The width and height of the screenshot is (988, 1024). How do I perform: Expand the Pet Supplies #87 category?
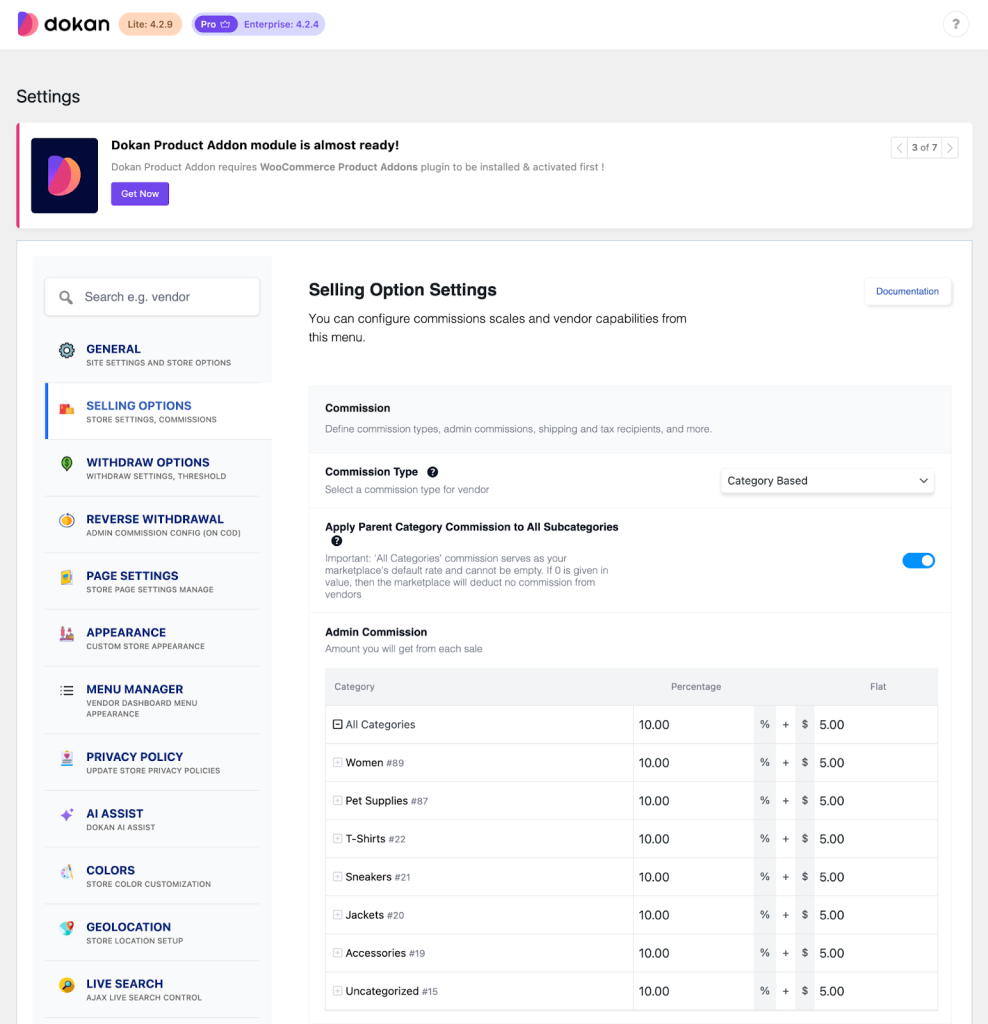pos(338,800)
